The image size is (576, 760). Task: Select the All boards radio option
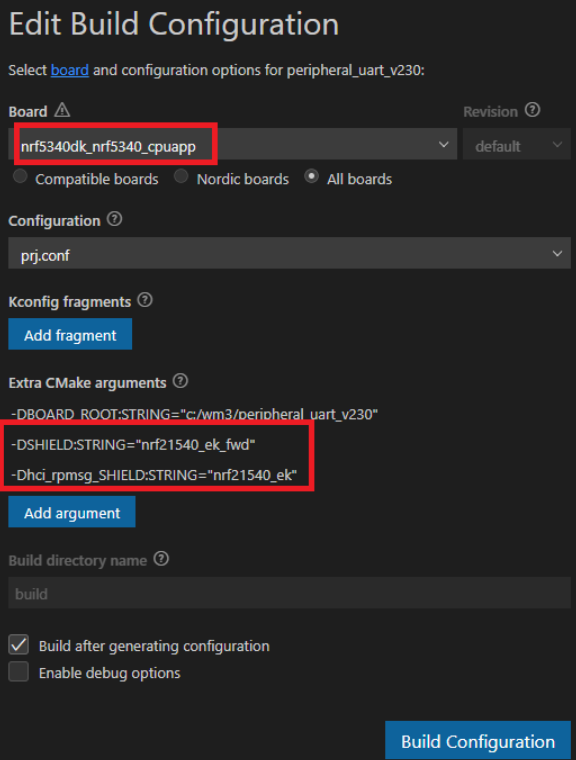(x=311, y=176)
